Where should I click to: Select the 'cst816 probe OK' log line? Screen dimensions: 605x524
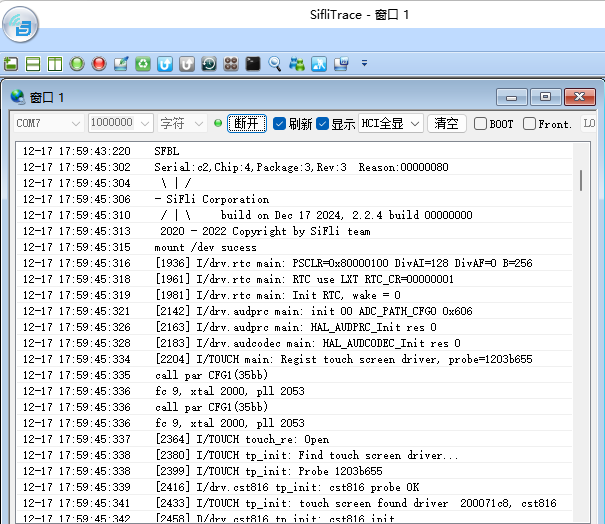(295, 487)
